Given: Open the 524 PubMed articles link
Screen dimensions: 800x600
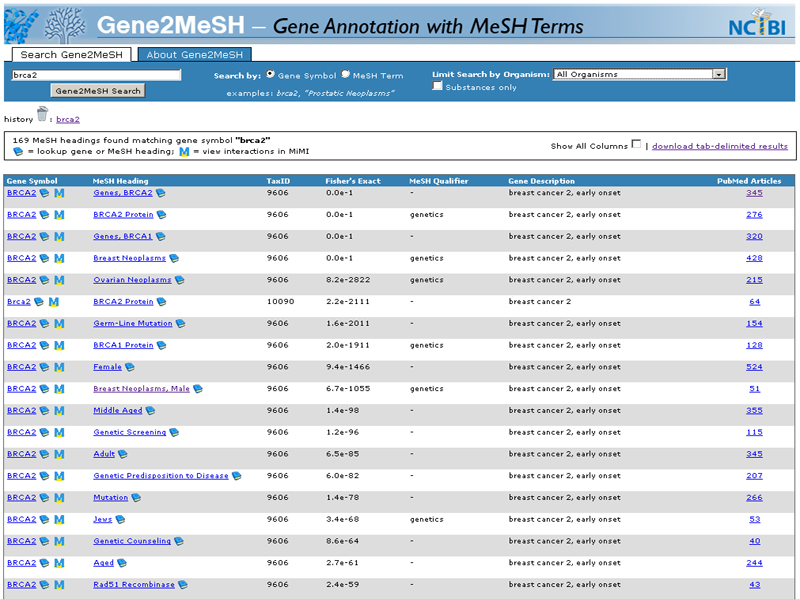Looking at the screenshot, I should coord(755,367).
